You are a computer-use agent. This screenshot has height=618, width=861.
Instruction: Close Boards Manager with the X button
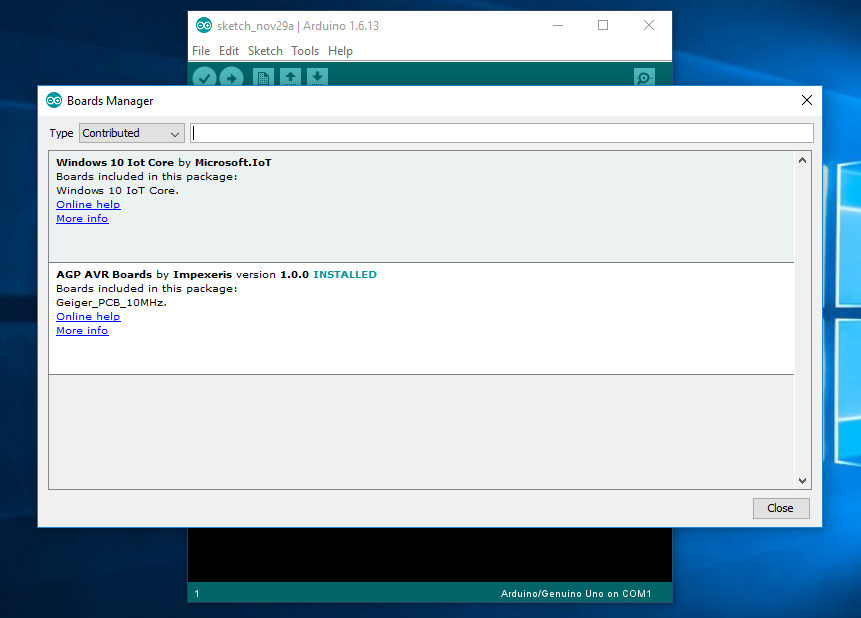click(807, 100)
